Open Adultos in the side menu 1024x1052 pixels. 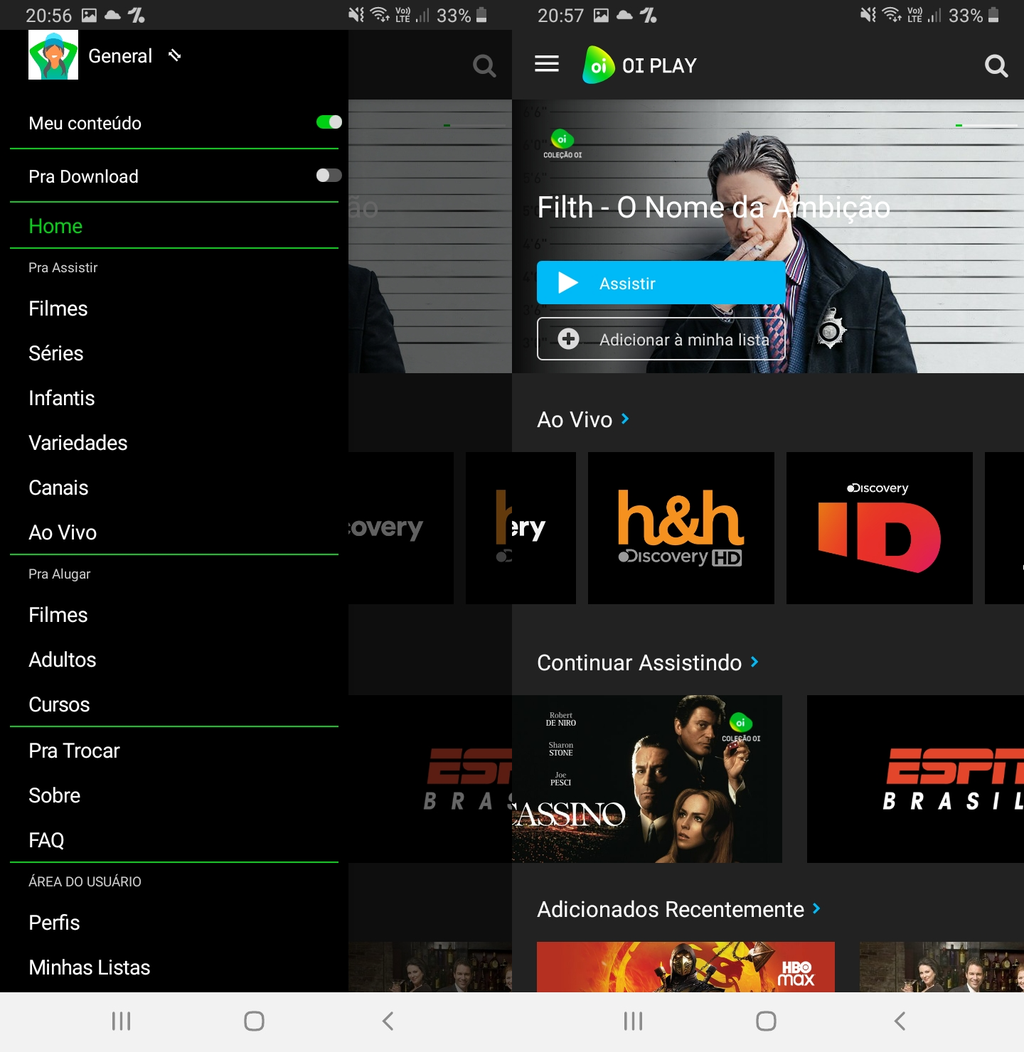[62, 660]
